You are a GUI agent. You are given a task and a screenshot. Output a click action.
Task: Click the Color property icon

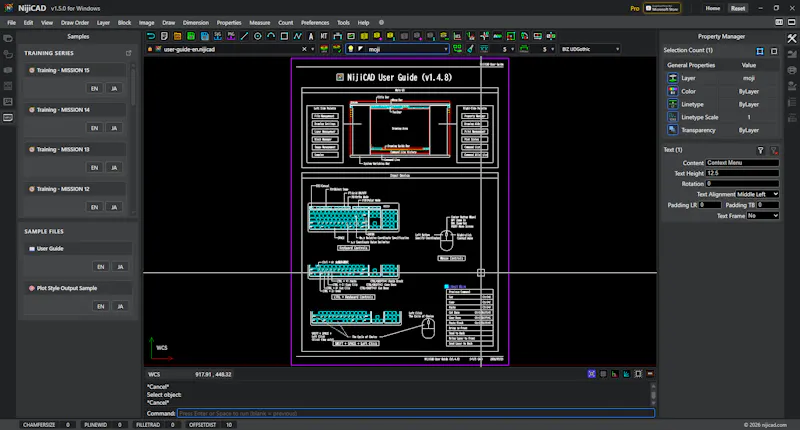click(x=672, y=91)
